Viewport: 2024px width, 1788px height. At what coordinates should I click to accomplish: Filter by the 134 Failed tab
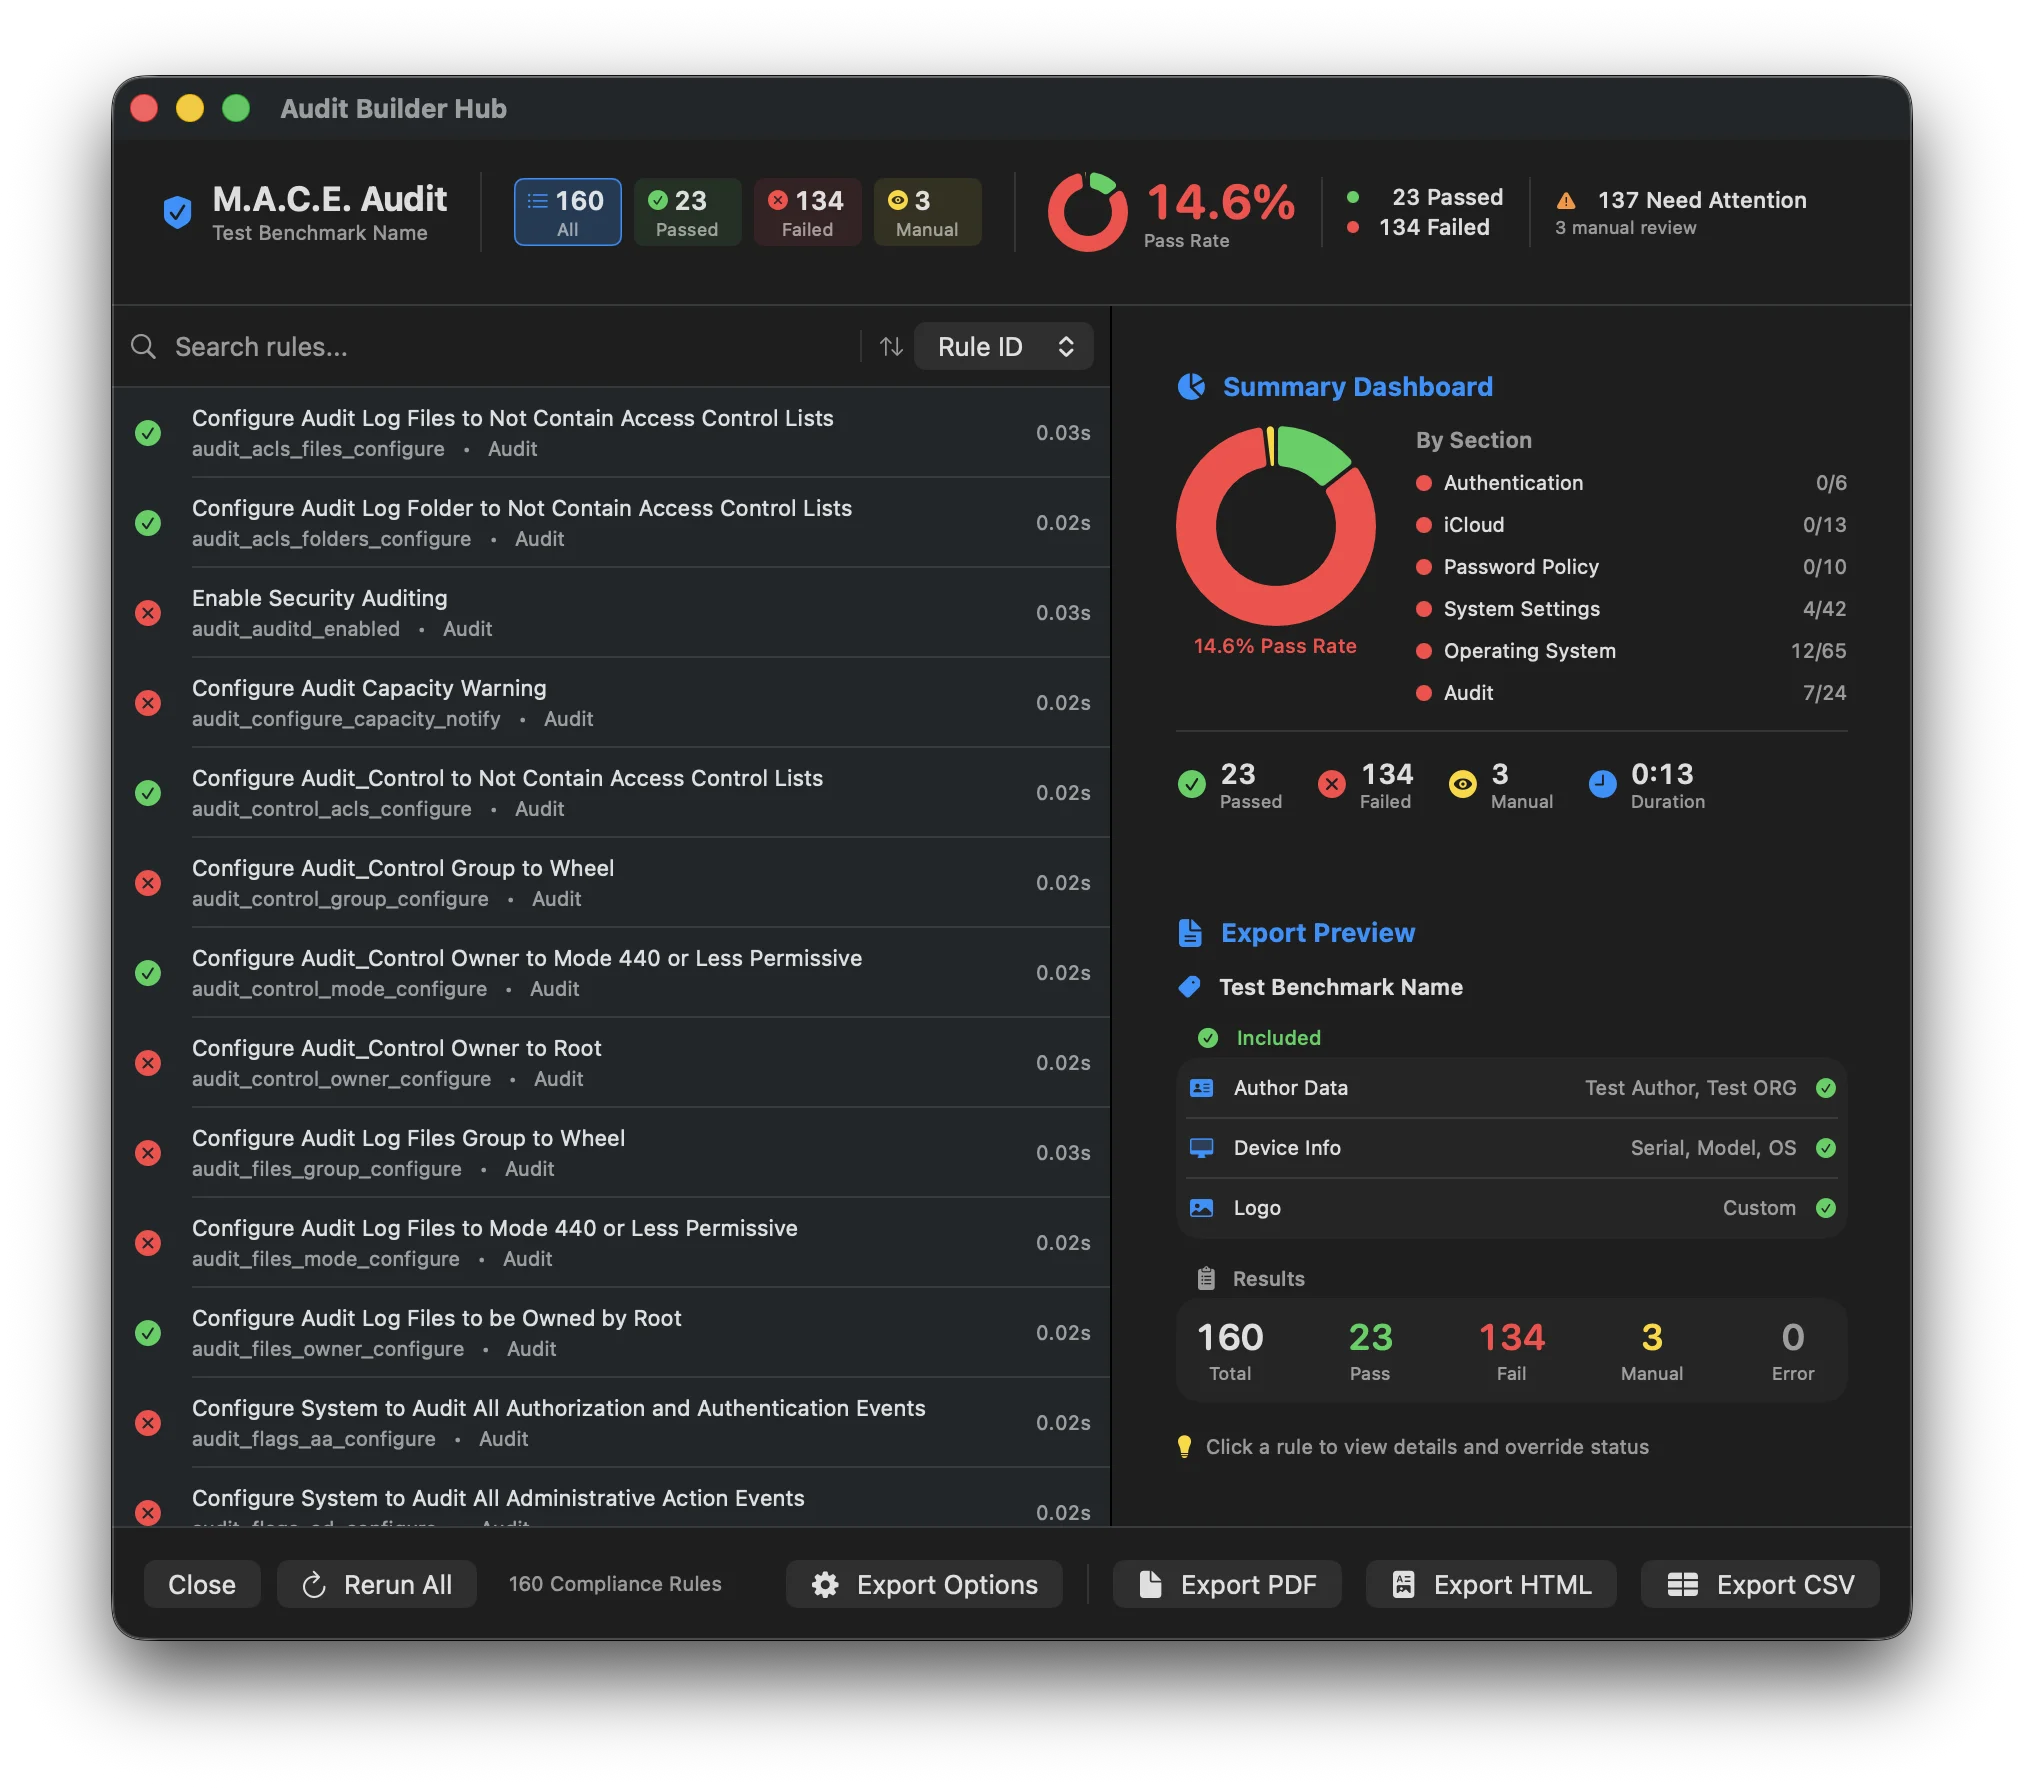coord(807,212)
